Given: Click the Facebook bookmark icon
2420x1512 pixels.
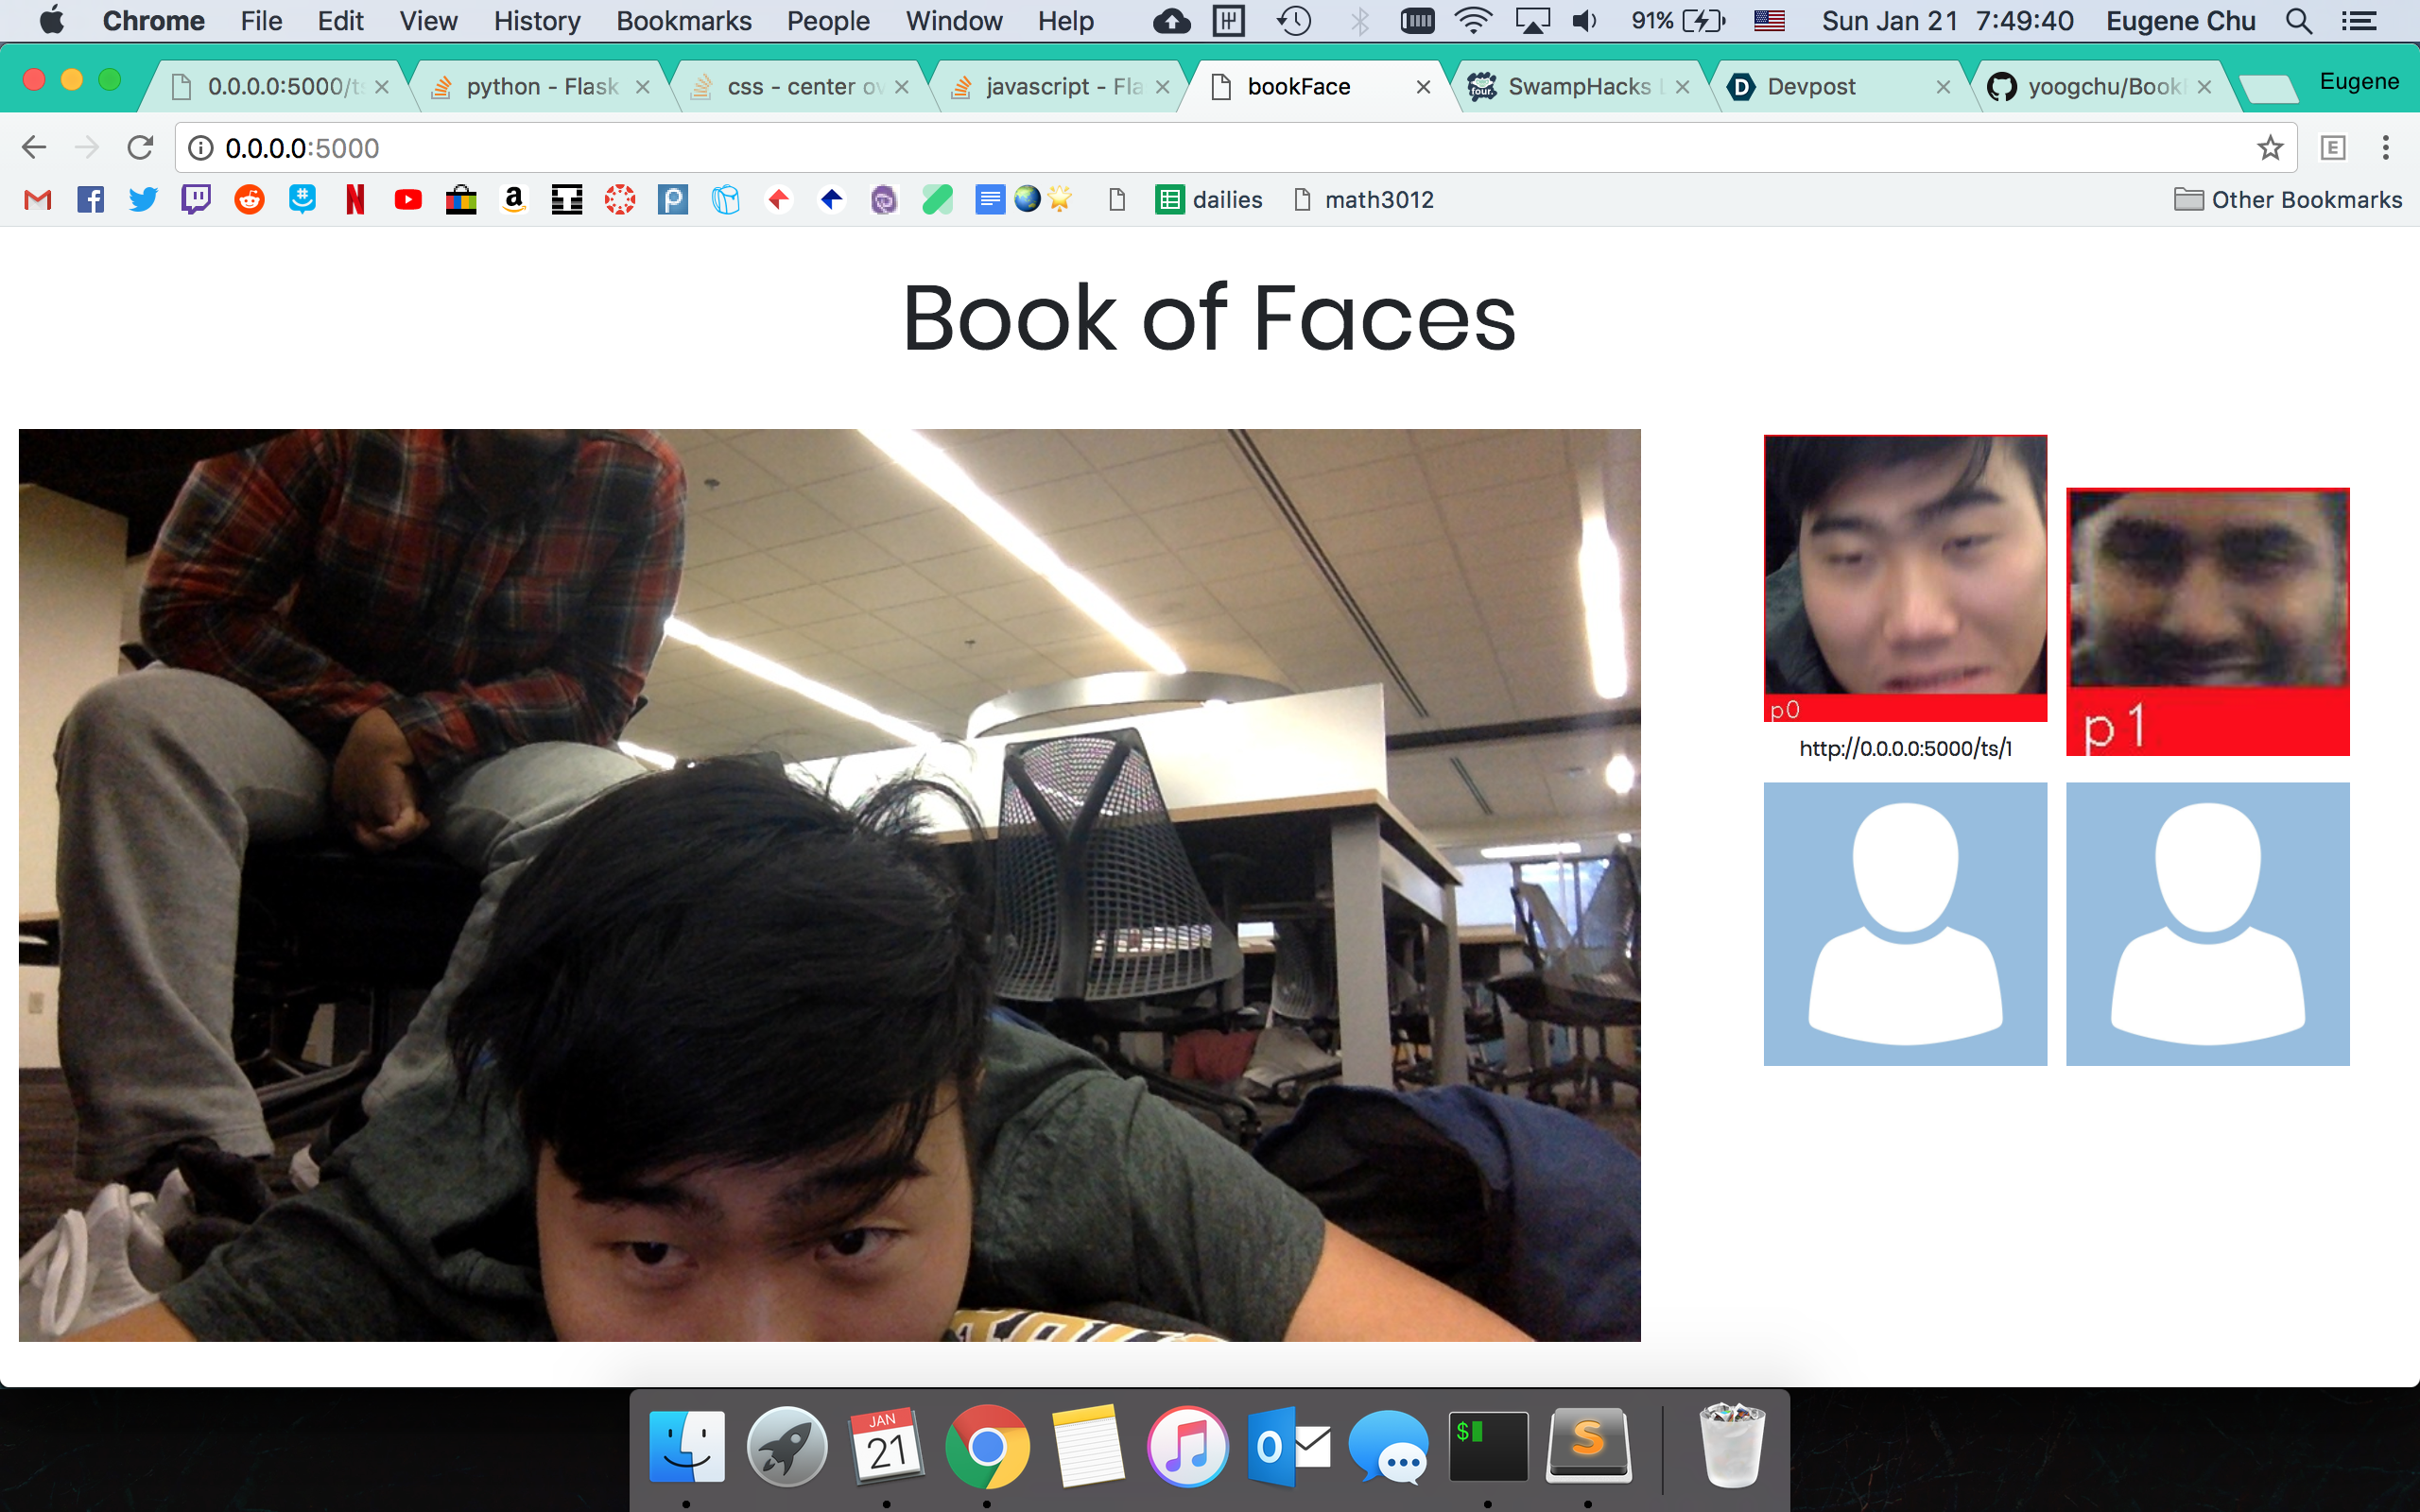Looking at the screenshot, I should (90, 200).
